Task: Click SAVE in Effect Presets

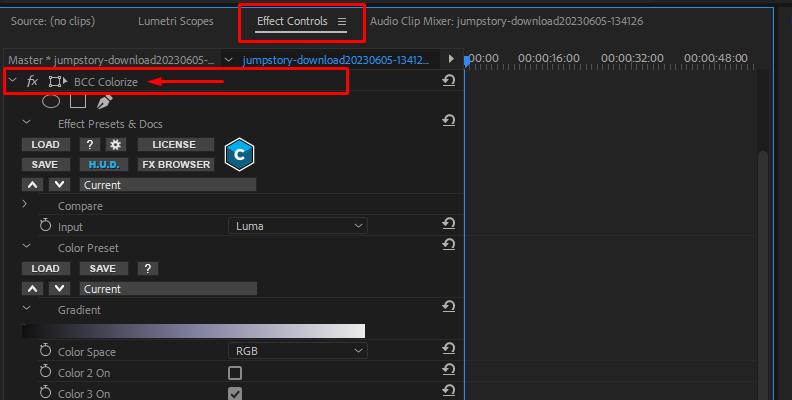Action: pyautogui.click(x=45, y=165)
